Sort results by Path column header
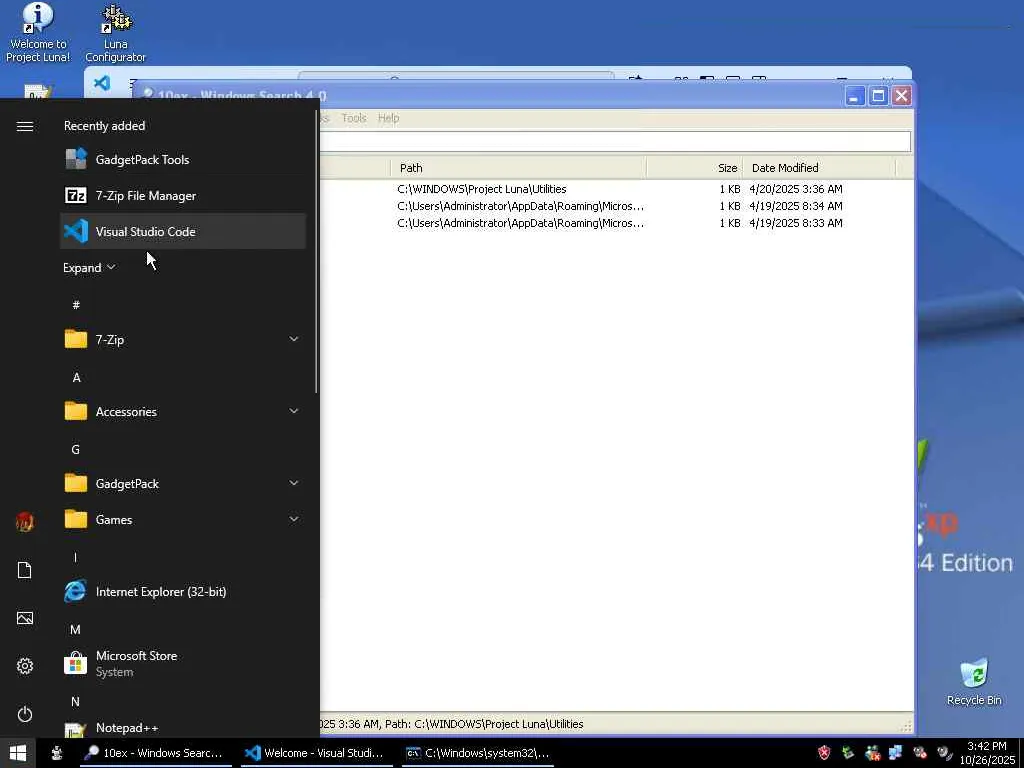 pos(519,168)
